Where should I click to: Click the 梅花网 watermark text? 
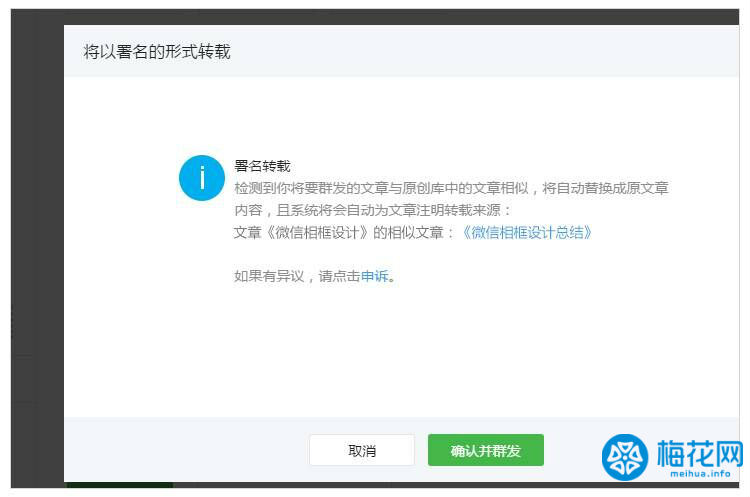pos(700,454)
